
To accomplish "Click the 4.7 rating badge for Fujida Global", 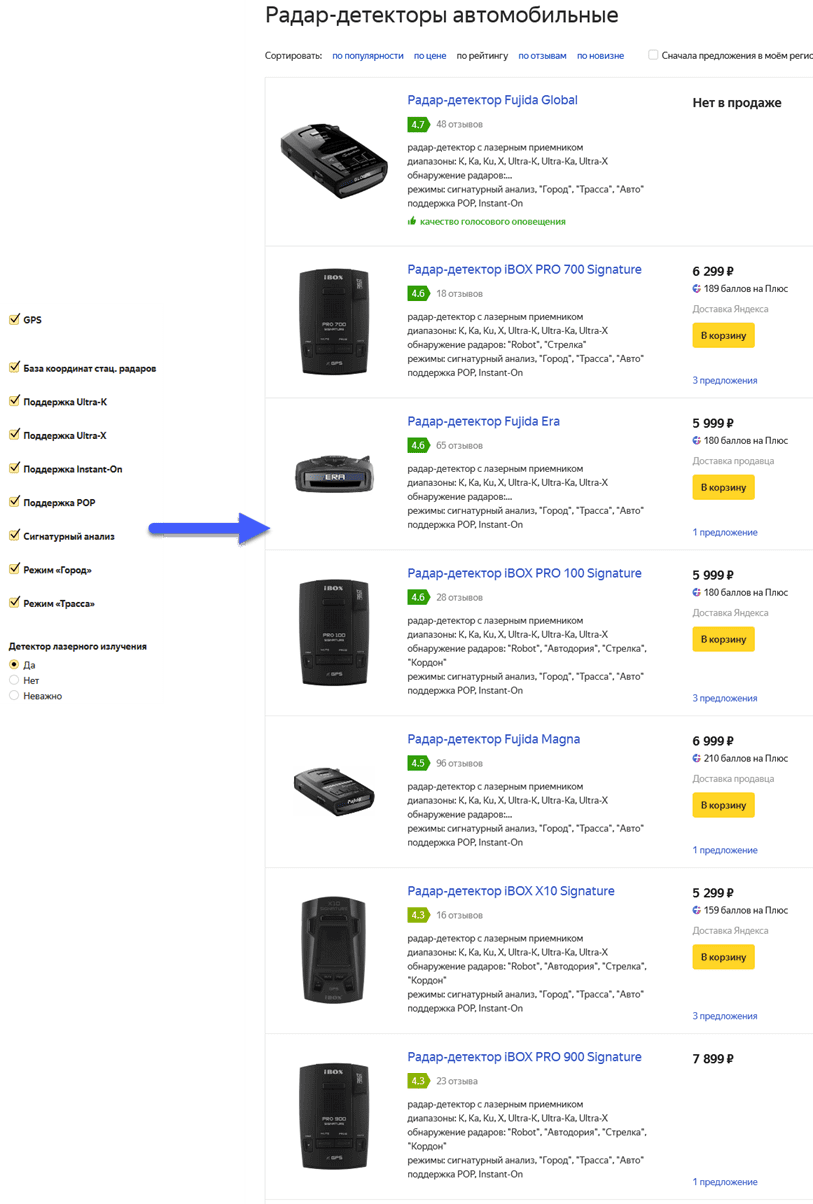I will (x=417, y=125).
